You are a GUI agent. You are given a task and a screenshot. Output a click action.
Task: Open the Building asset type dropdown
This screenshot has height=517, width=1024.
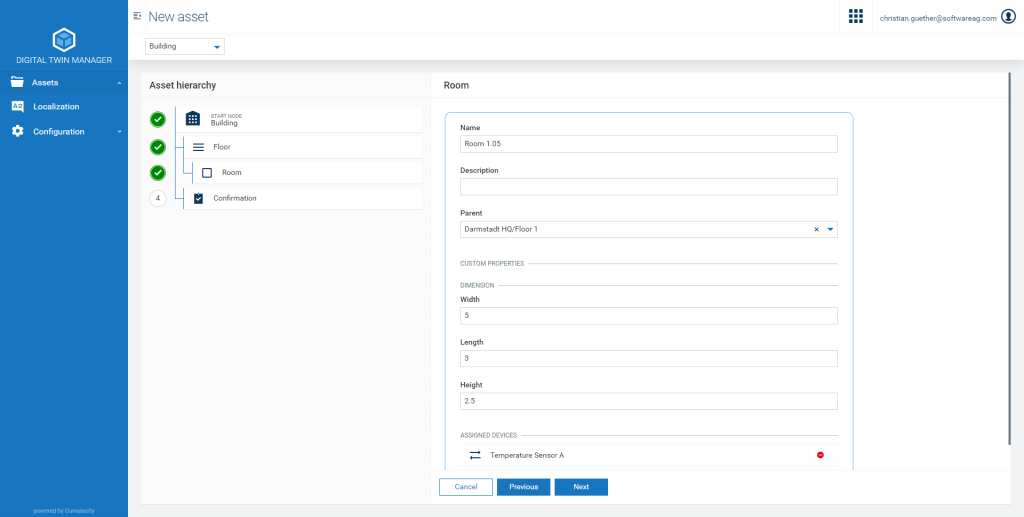point(185,46)
